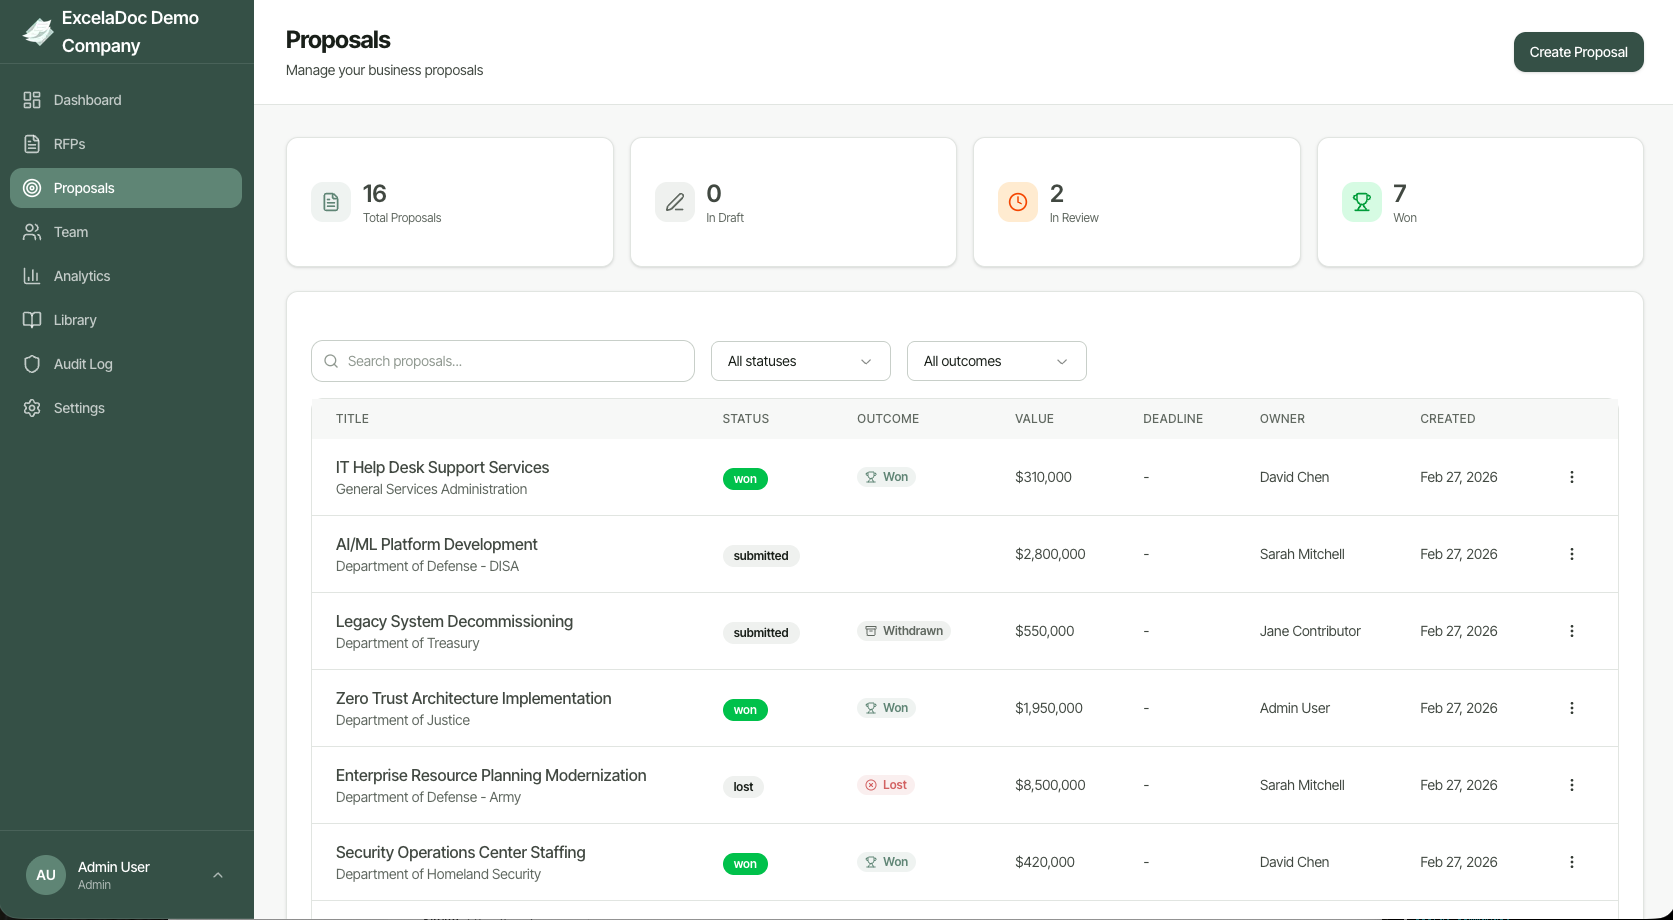Expand the Admin User account chevron
This screenshot has height=920, width=1673.
[x=218, y=875]
